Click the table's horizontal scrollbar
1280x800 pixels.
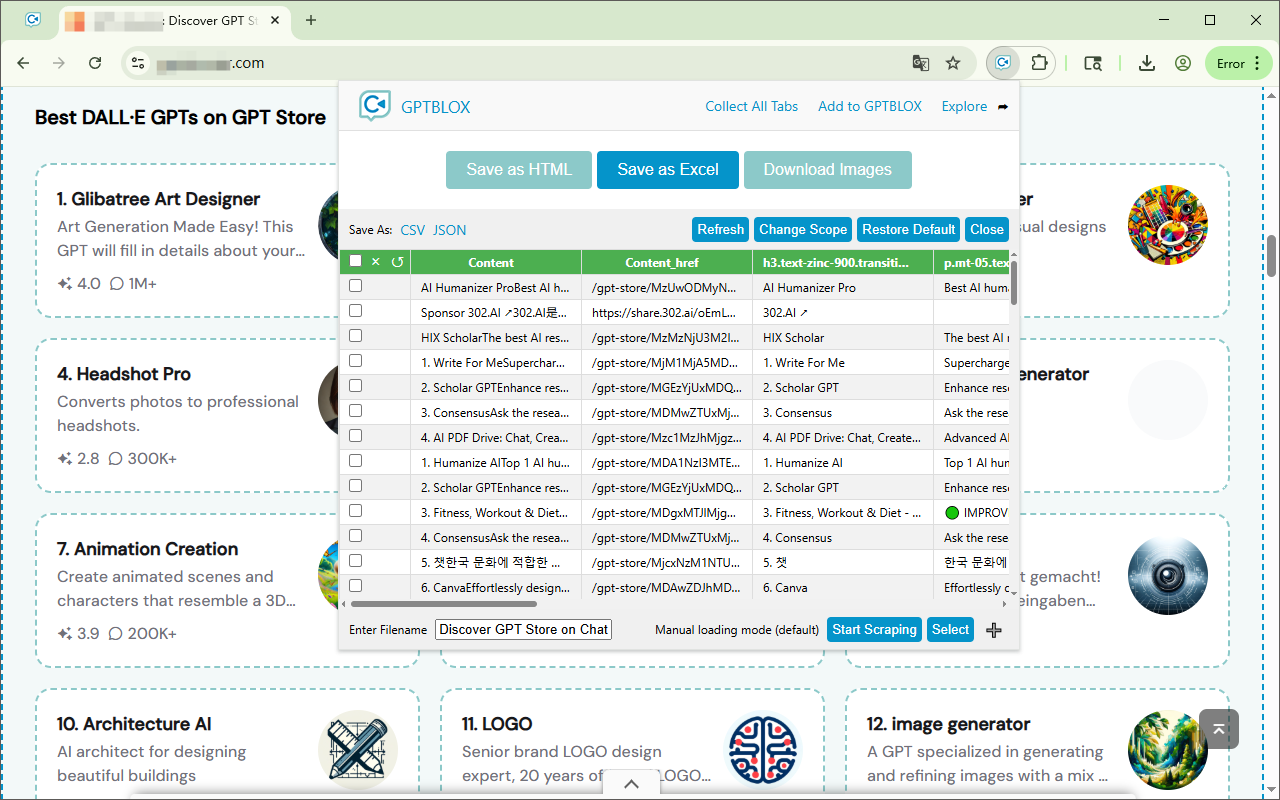[x=444, y=604]
